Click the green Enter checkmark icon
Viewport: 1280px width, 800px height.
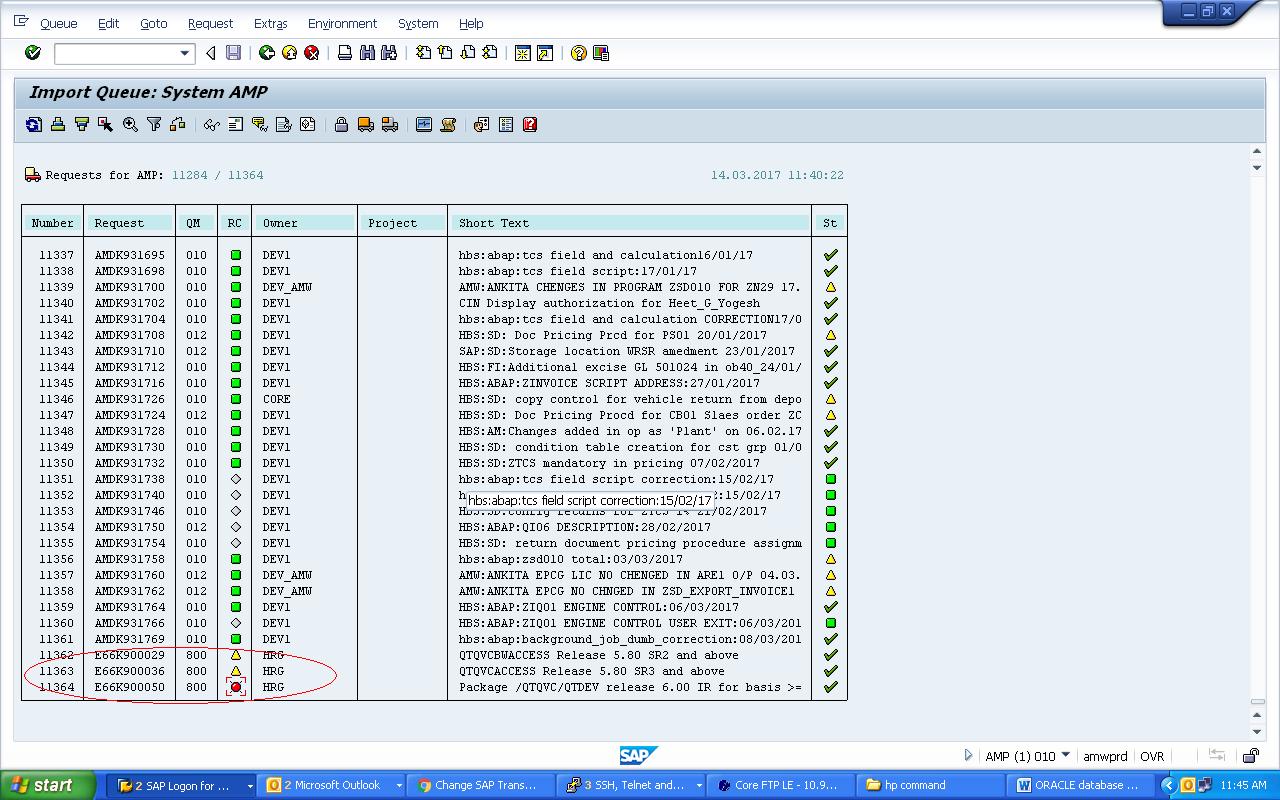[33, 53]
